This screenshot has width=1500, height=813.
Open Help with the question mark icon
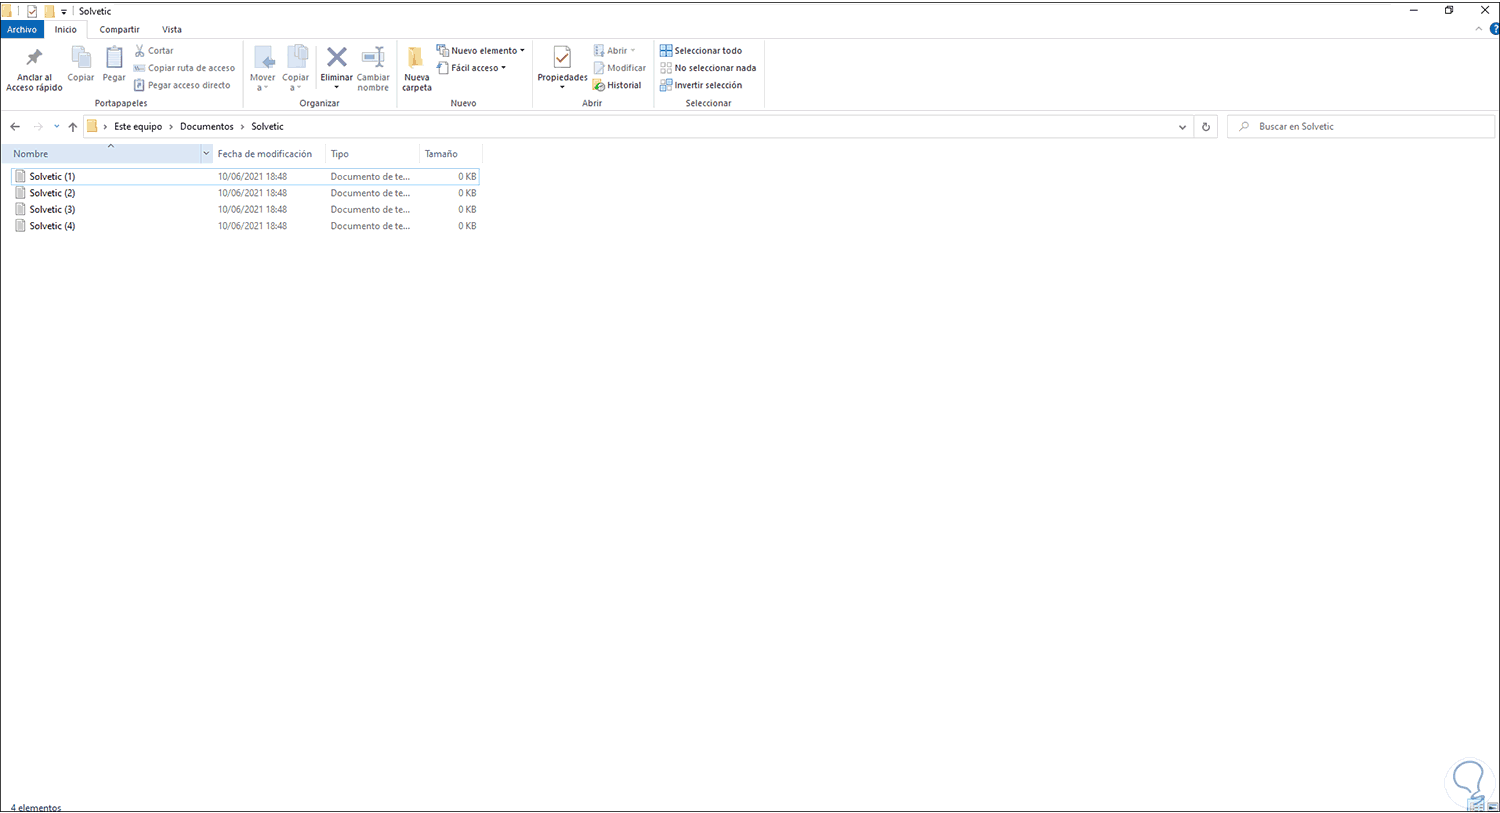coord(1494,30)
